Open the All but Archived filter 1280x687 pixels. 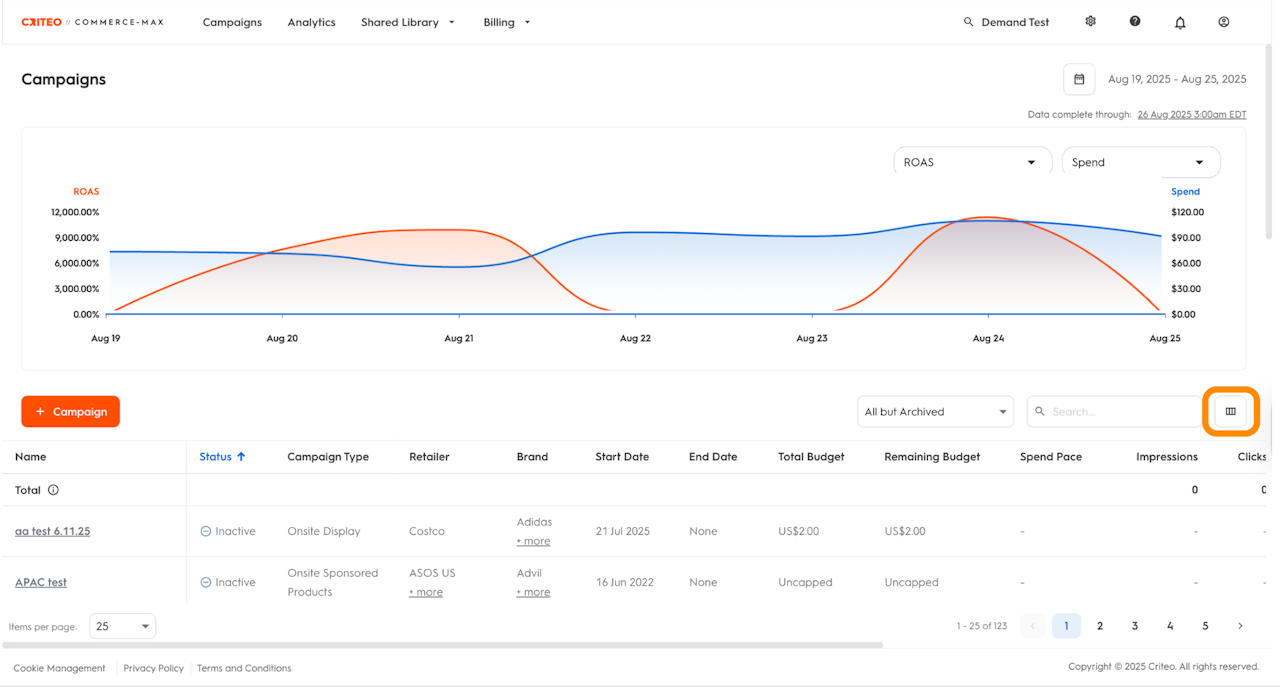935,411
